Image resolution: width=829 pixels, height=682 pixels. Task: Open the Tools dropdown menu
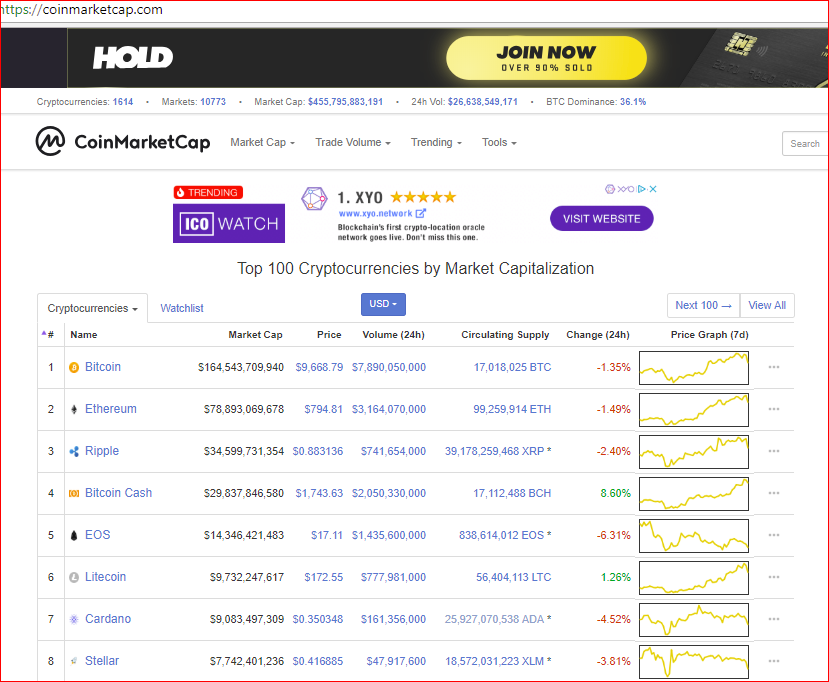tap(499, 142)
